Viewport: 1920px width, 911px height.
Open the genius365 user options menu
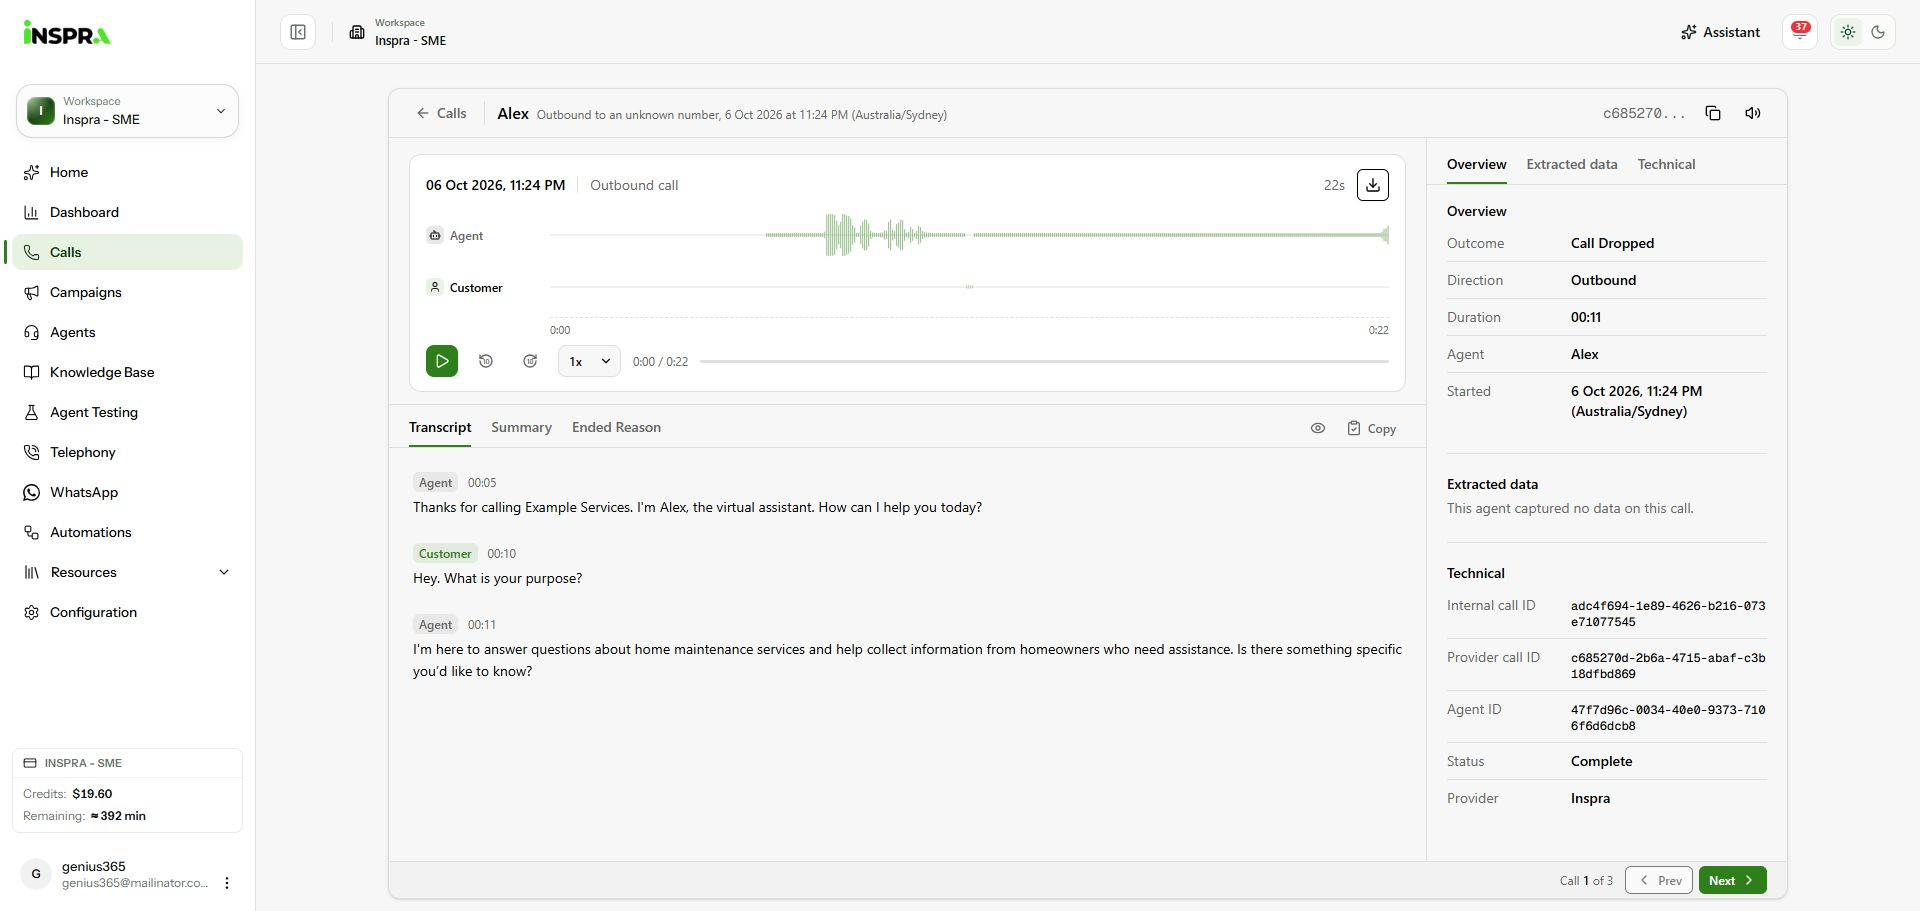(227, 883)
